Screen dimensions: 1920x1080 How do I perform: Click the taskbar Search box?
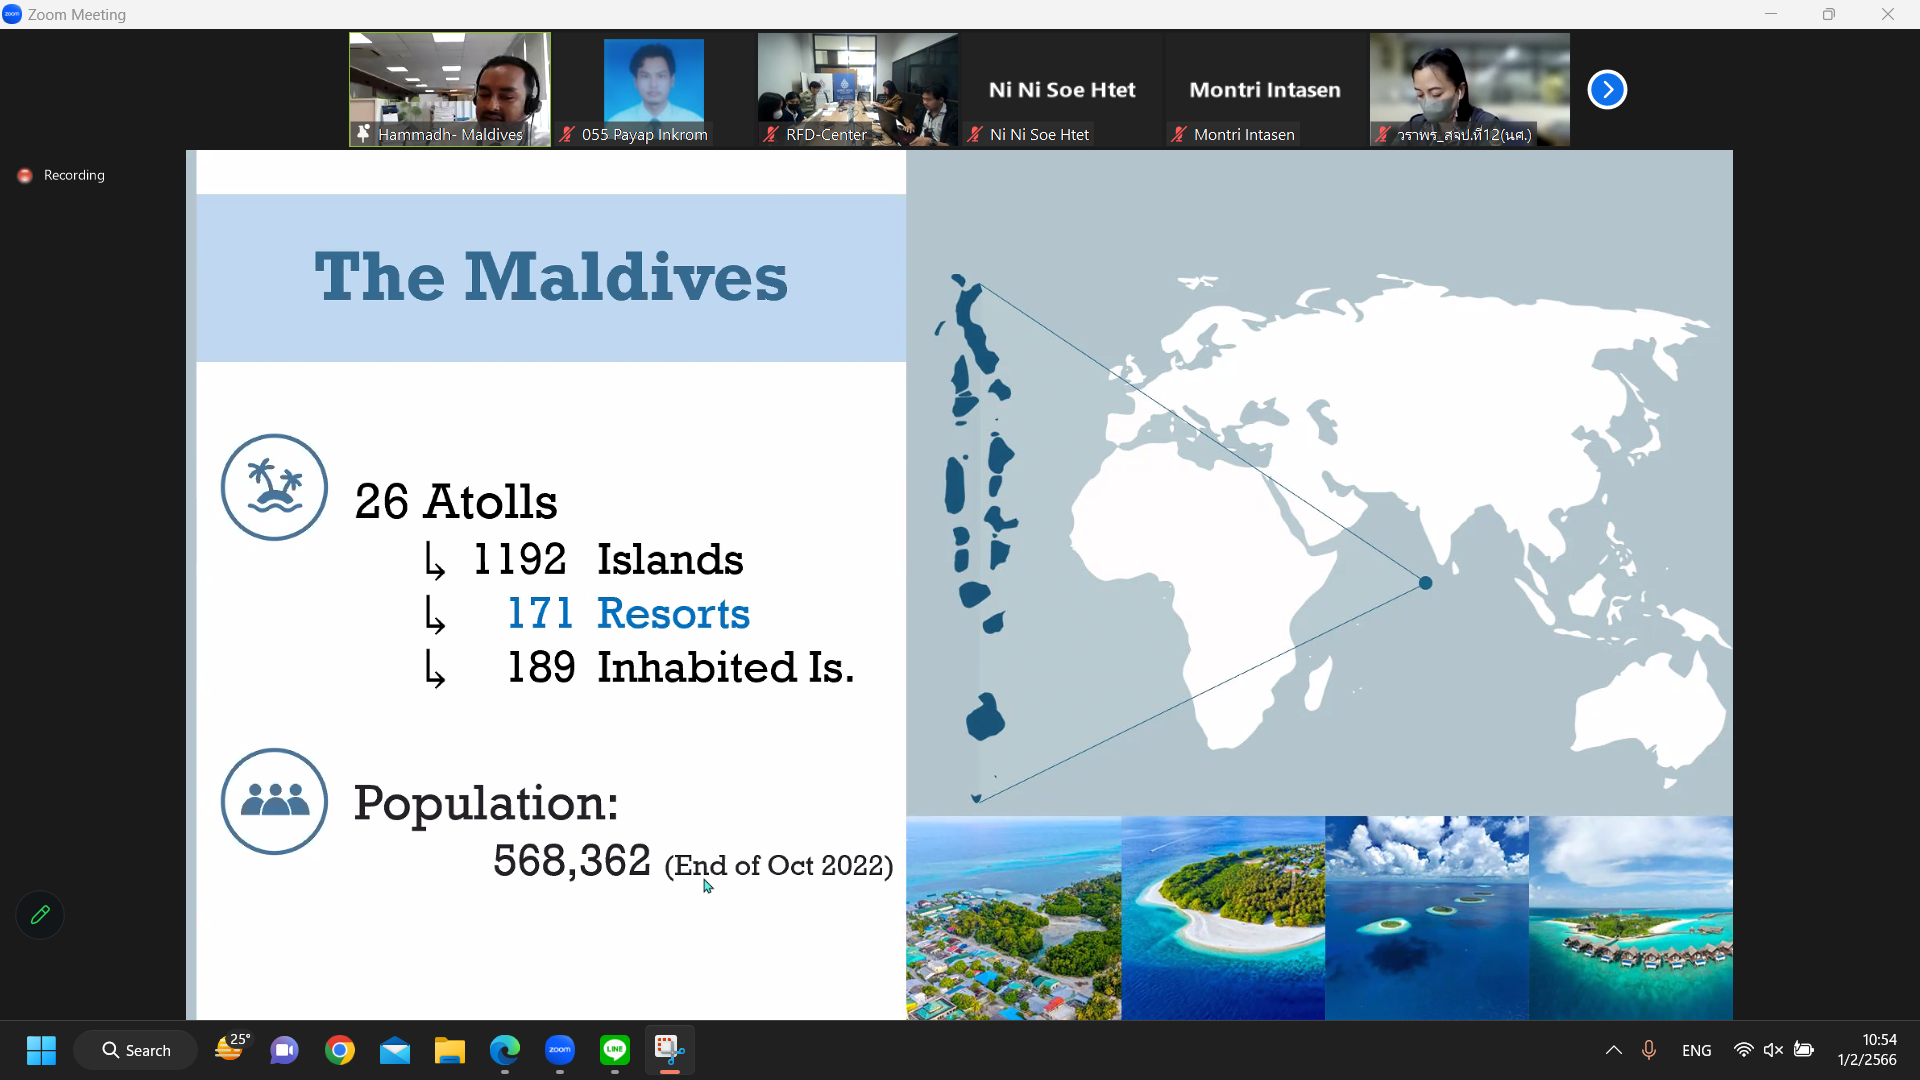coord(136,1050)
